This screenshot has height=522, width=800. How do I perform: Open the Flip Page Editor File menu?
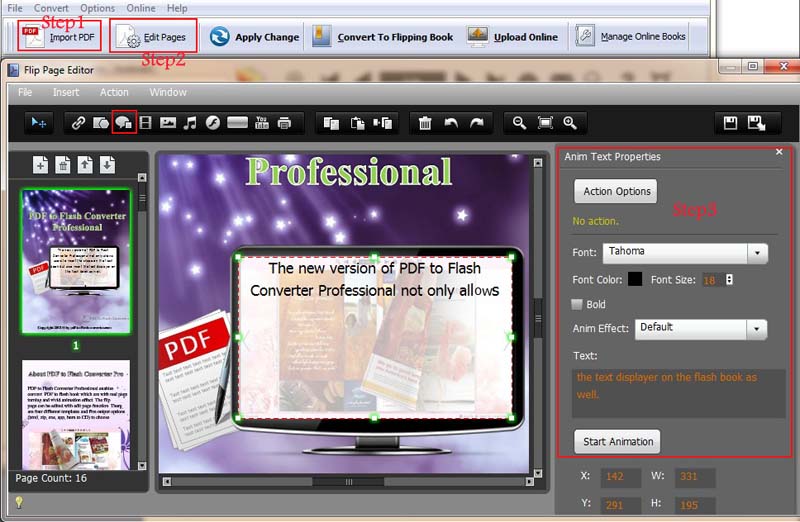point(25,92)
